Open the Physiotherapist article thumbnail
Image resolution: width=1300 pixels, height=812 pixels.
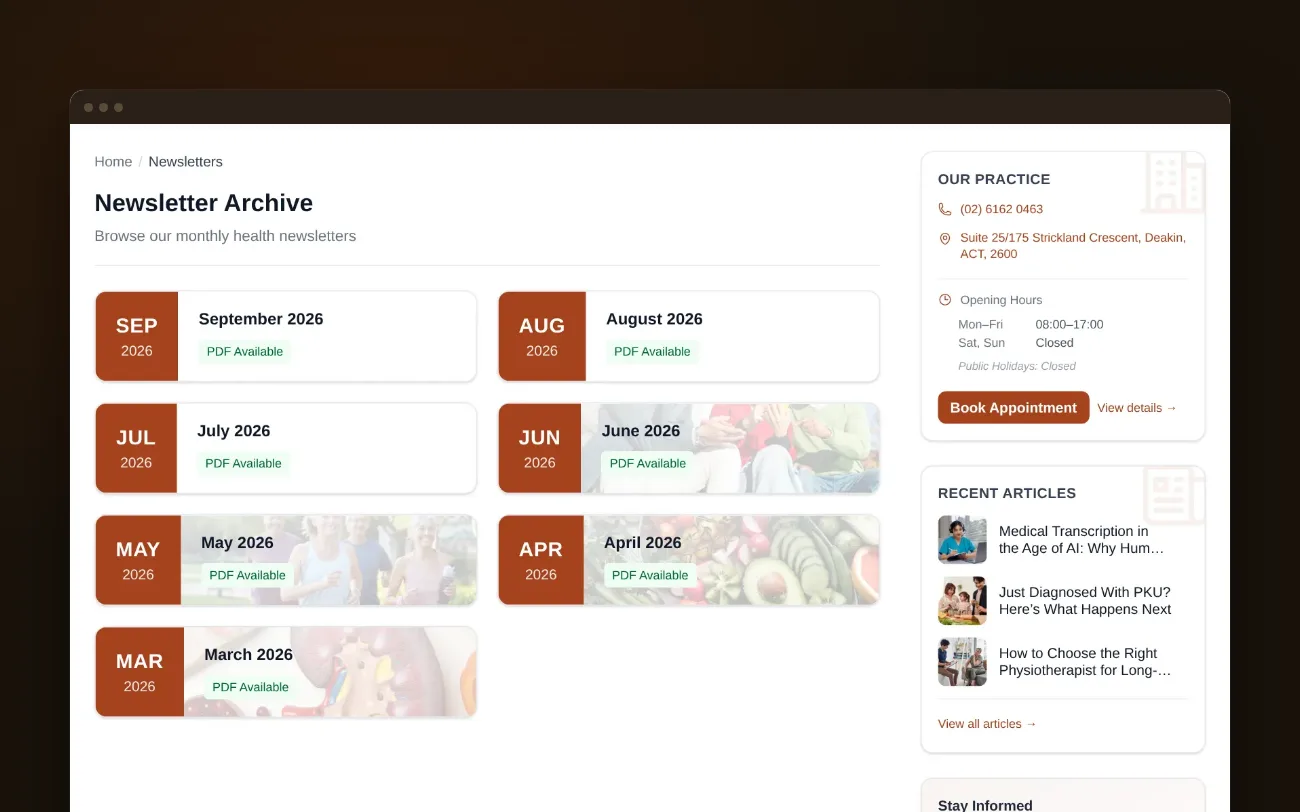pos(962,662)
